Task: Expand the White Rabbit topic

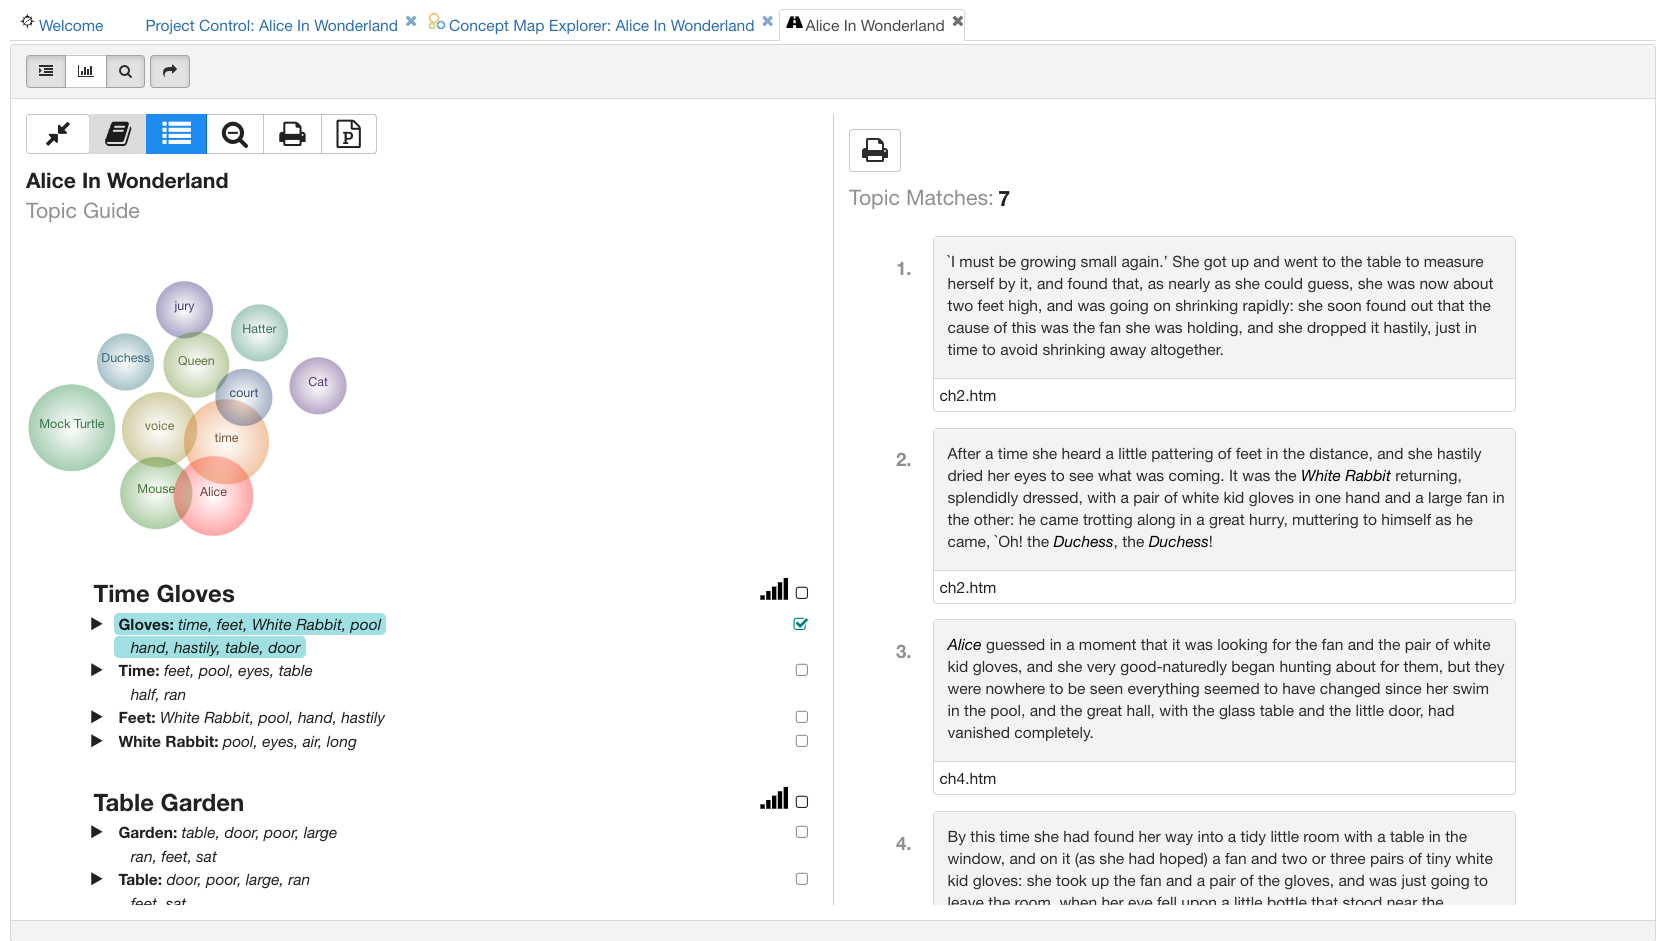Action: [96, 741]
